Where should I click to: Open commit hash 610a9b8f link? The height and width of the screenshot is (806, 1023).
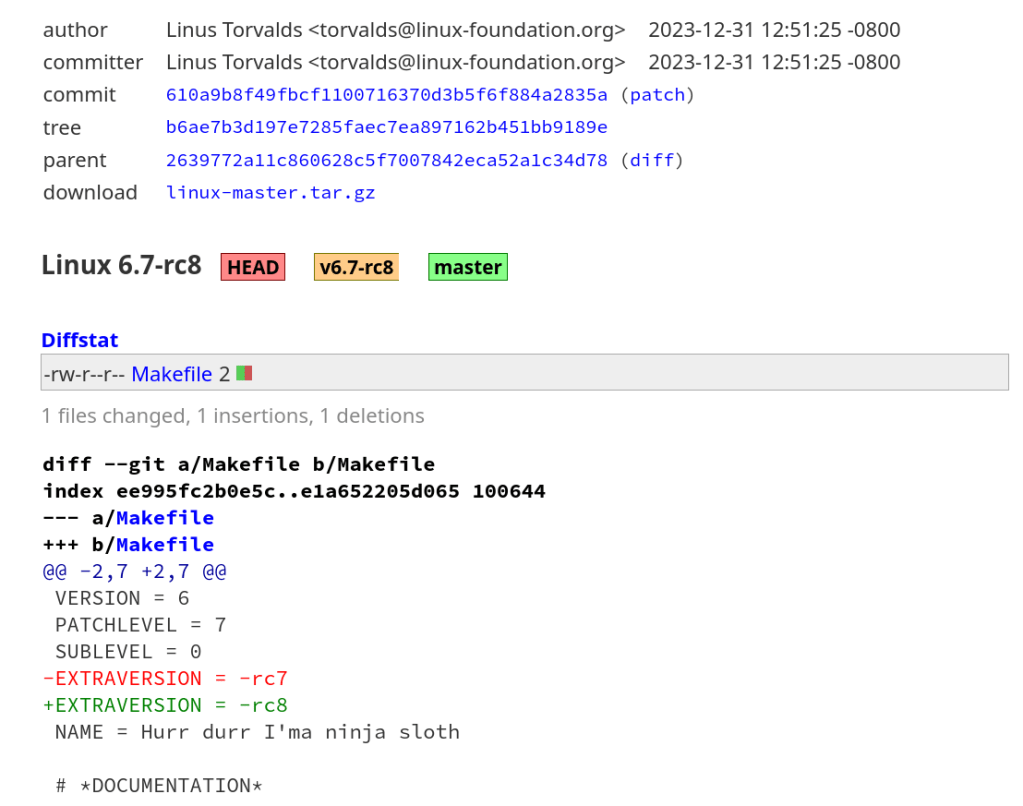tap(386, 95)
